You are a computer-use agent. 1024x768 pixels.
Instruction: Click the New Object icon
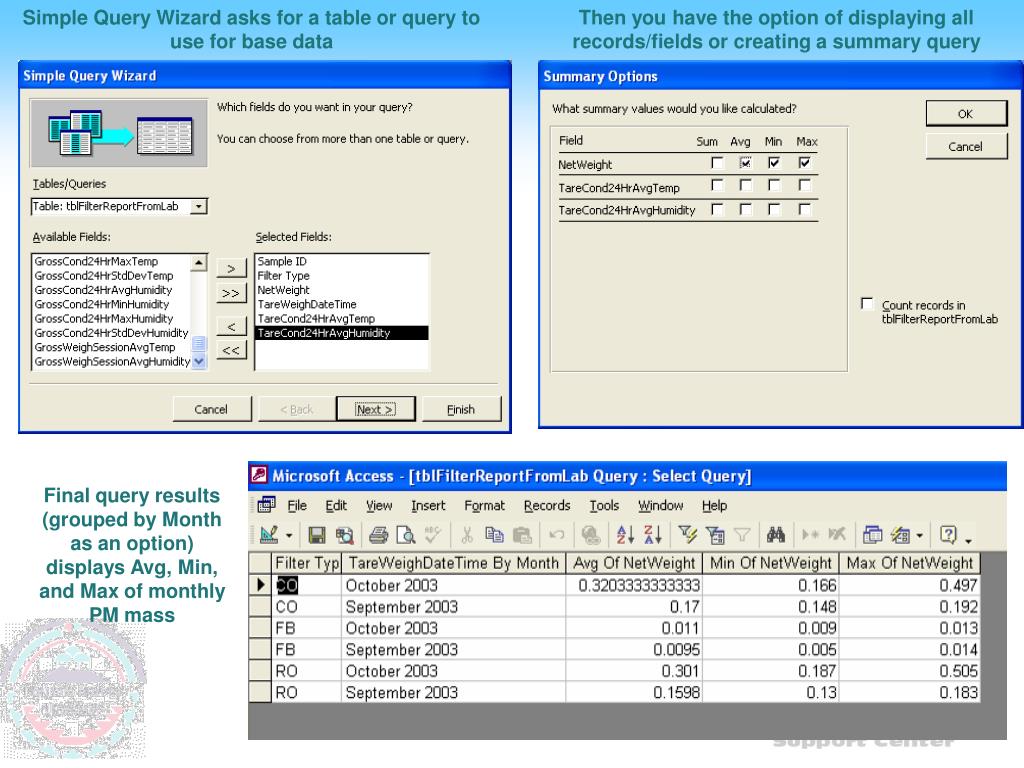coord(901,535)
